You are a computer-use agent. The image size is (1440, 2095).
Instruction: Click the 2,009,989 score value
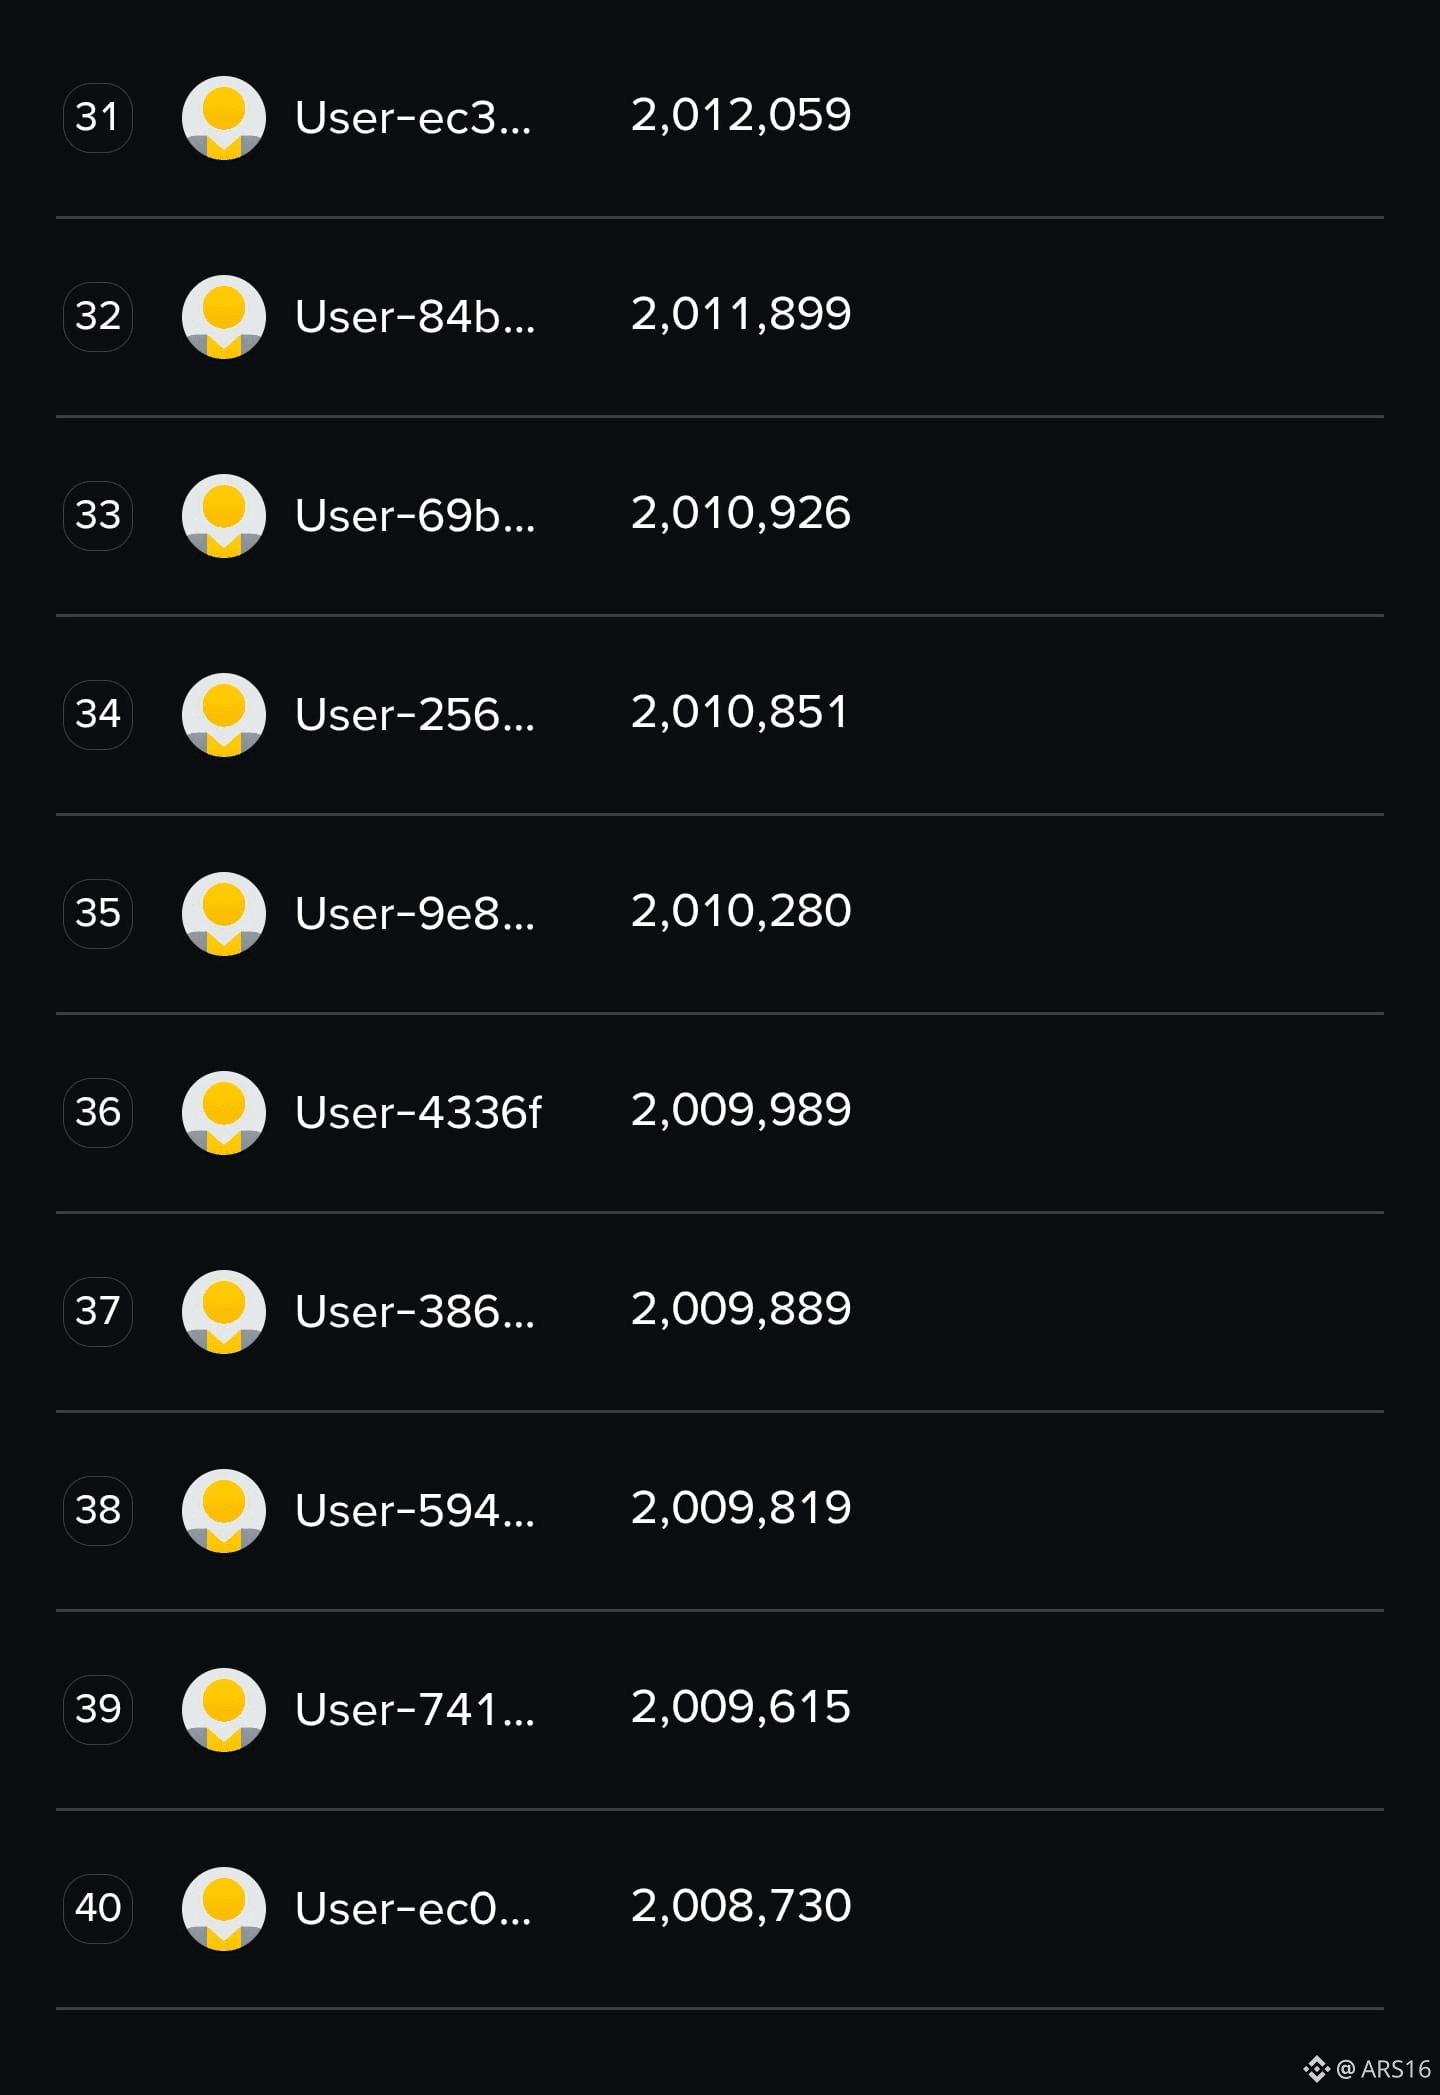[x=741, y=1110]
